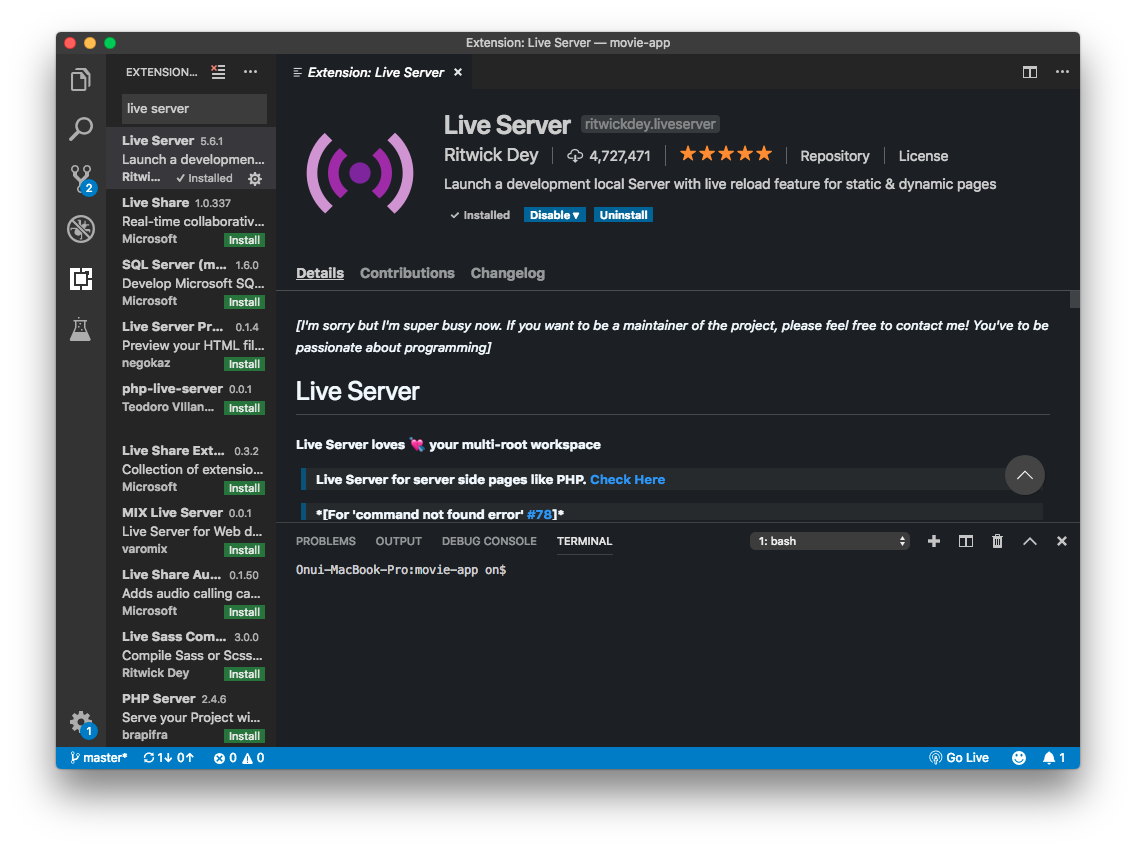This screenshot has height=849, width=1136.
Task: Open feedback smiley in status bar
Action: click(1019, 758)
